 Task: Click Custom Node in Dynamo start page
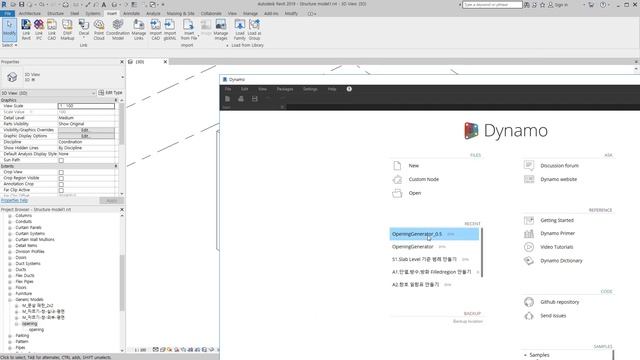pyautogui.click(x=424, y=179)
